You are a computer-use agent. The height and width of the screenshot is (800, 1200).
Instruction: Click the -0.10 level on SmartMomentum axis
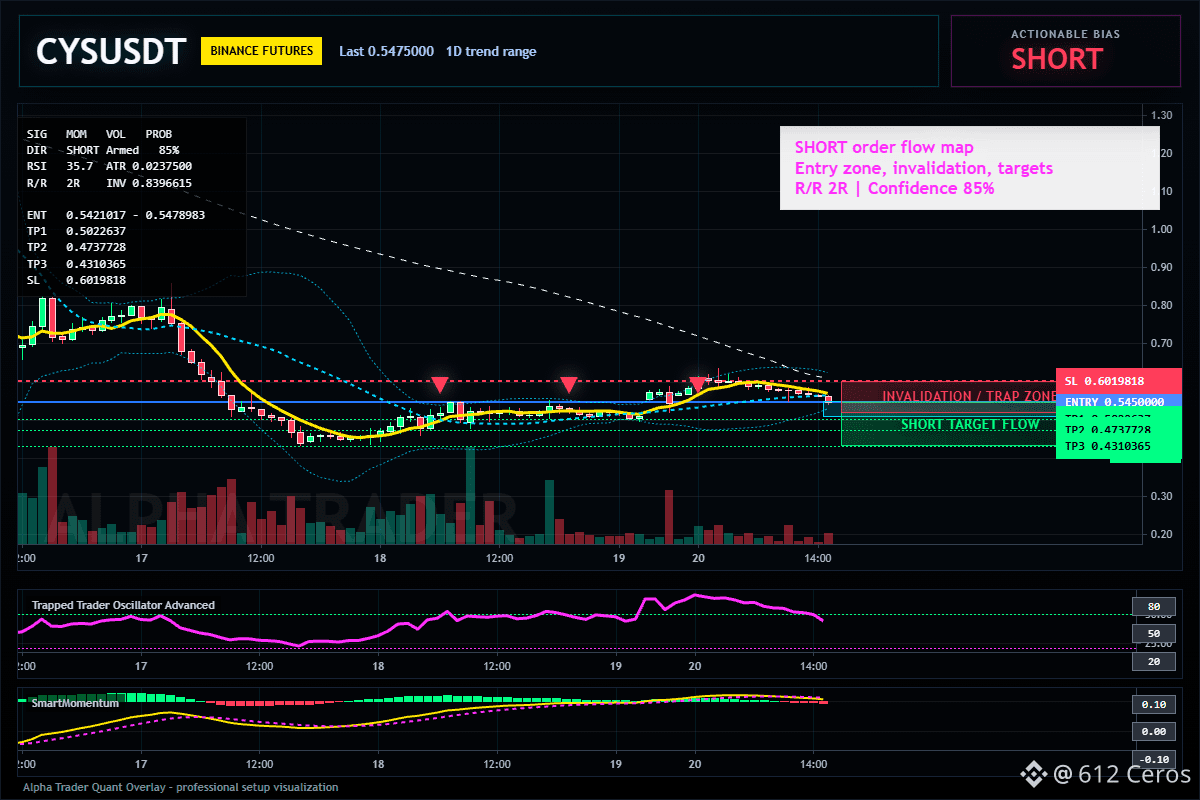[1153, 759]
